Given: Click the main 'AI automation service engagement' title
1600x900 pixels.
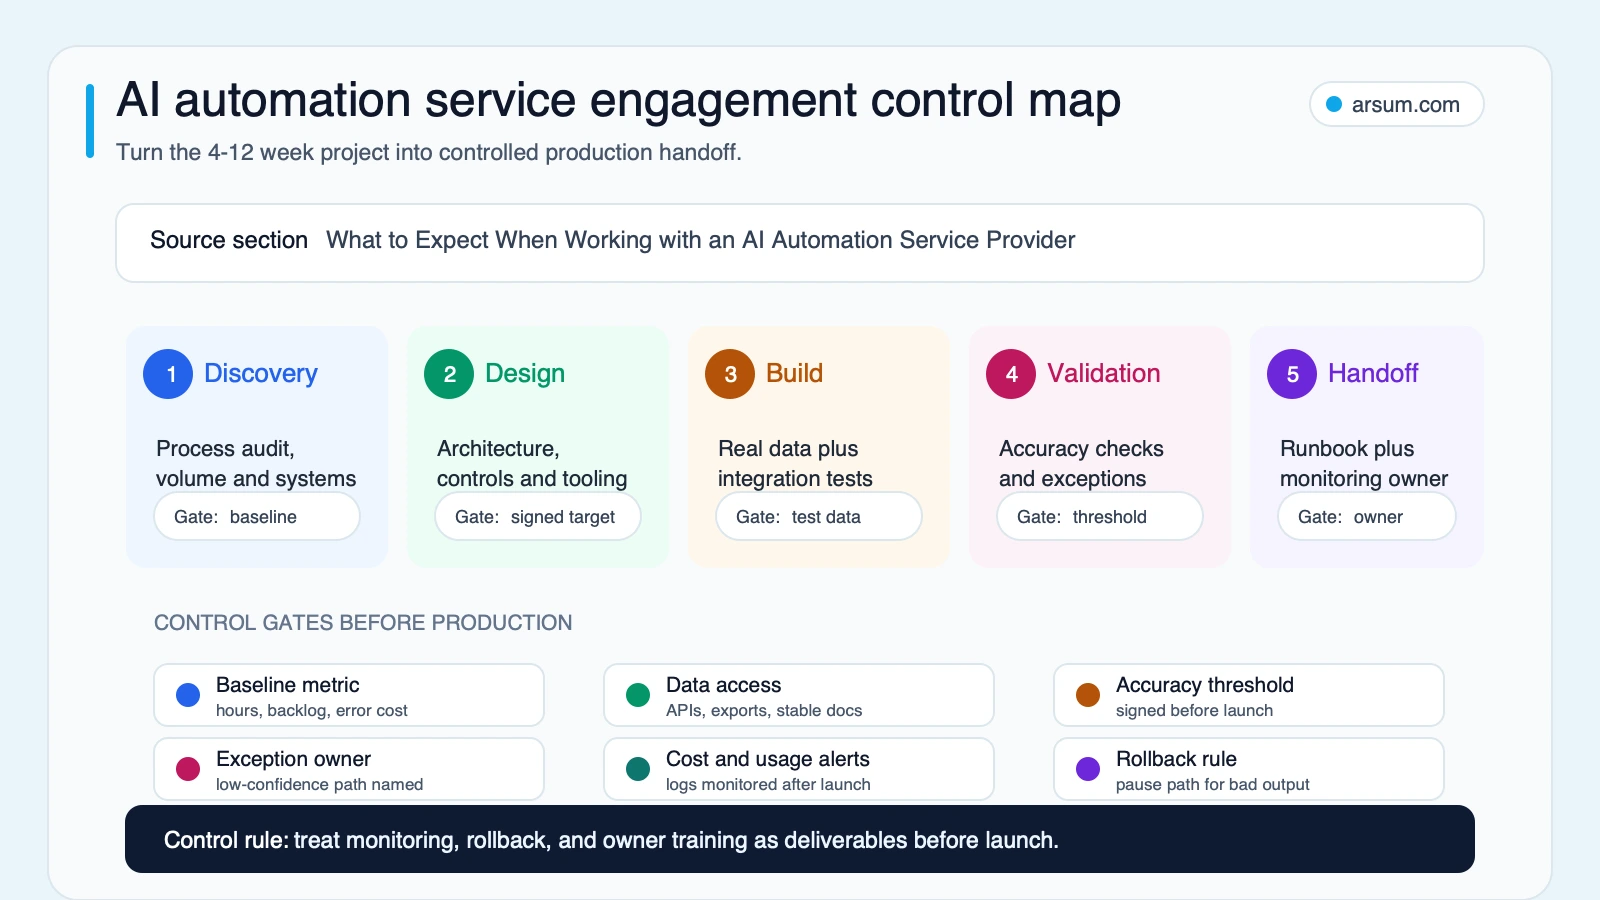Looking at the screenshot, I should coord(618,100).
